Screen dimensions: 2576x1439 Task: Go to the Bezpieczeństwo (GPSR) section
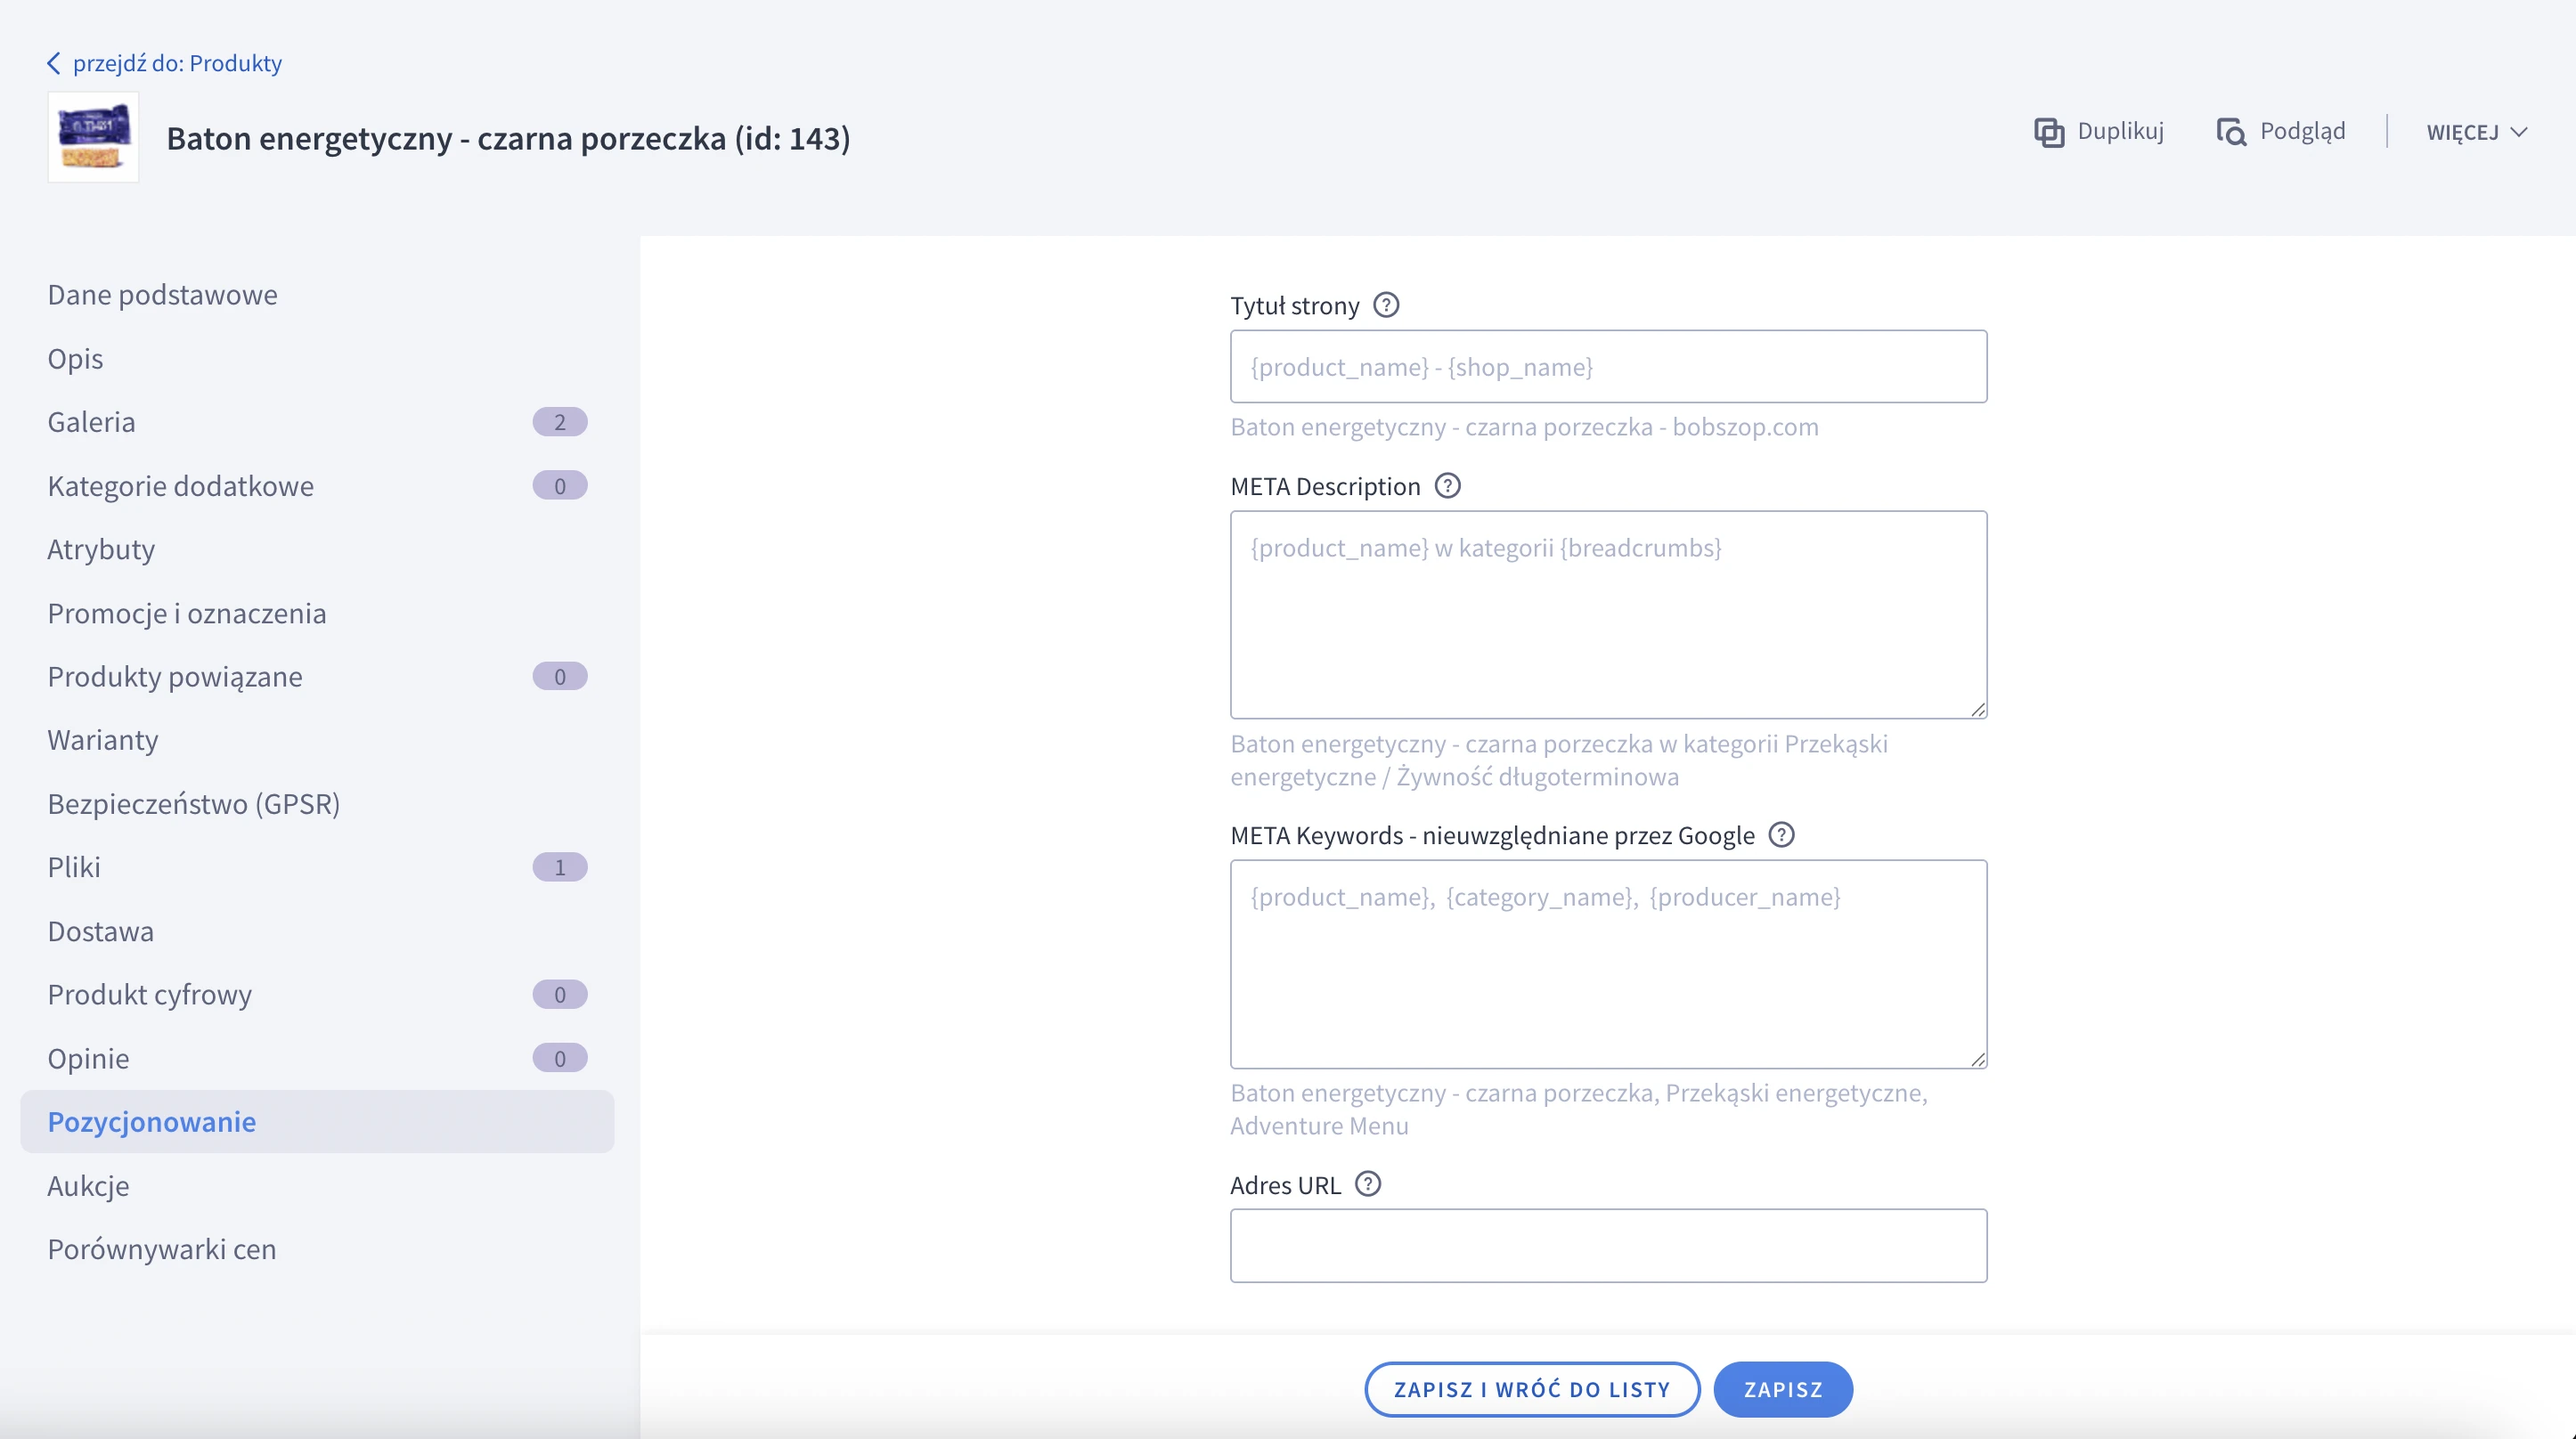194,802
